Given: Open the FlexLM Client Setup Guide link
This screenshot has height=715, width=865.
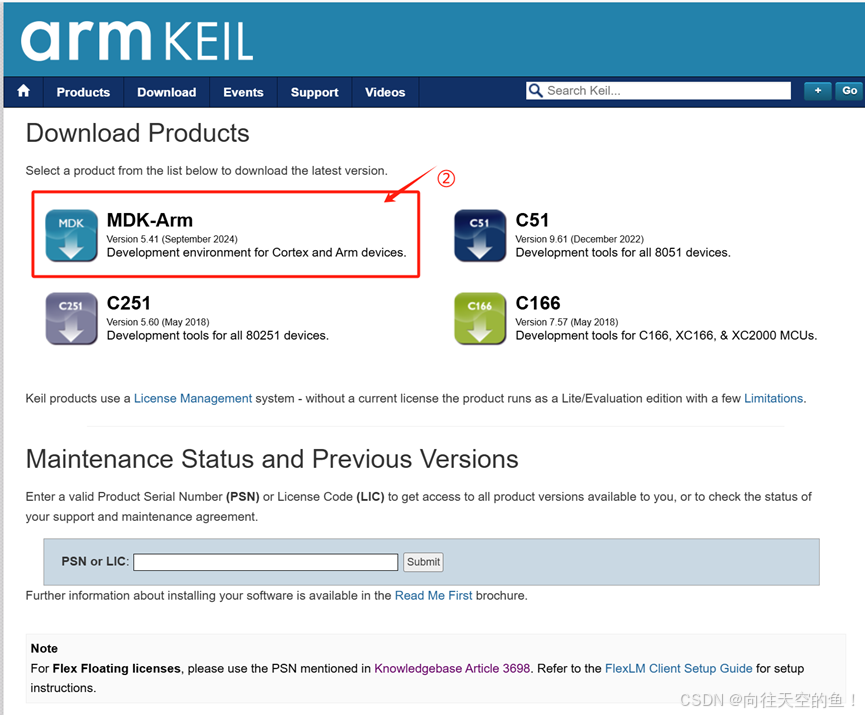Looking at the screenshot, I should coord(679,668).
